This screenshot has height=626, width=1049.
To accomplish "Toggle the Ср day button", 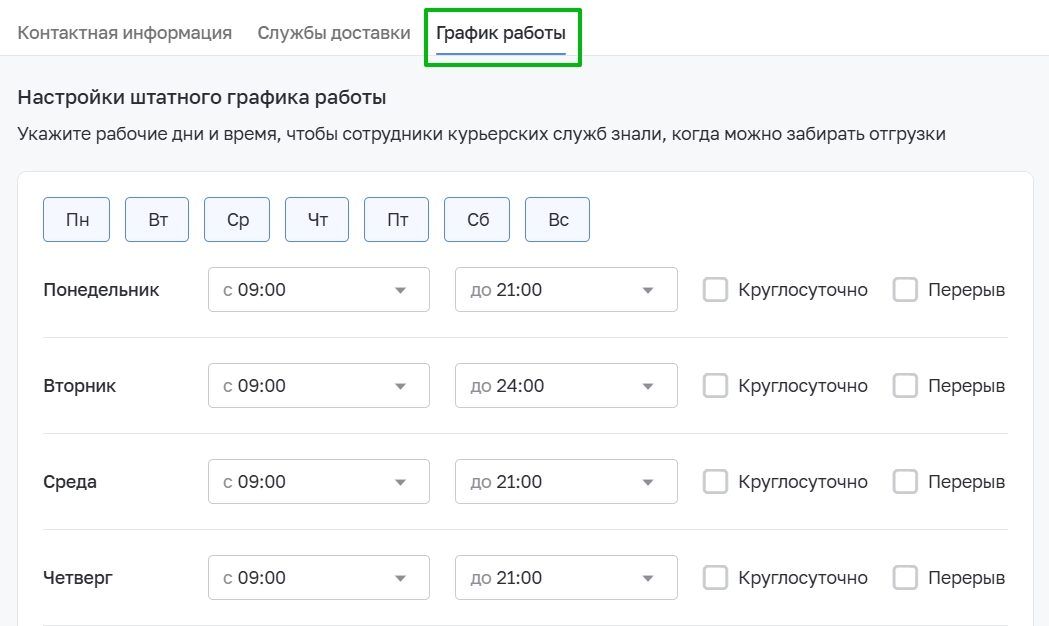I will point(237,219).
